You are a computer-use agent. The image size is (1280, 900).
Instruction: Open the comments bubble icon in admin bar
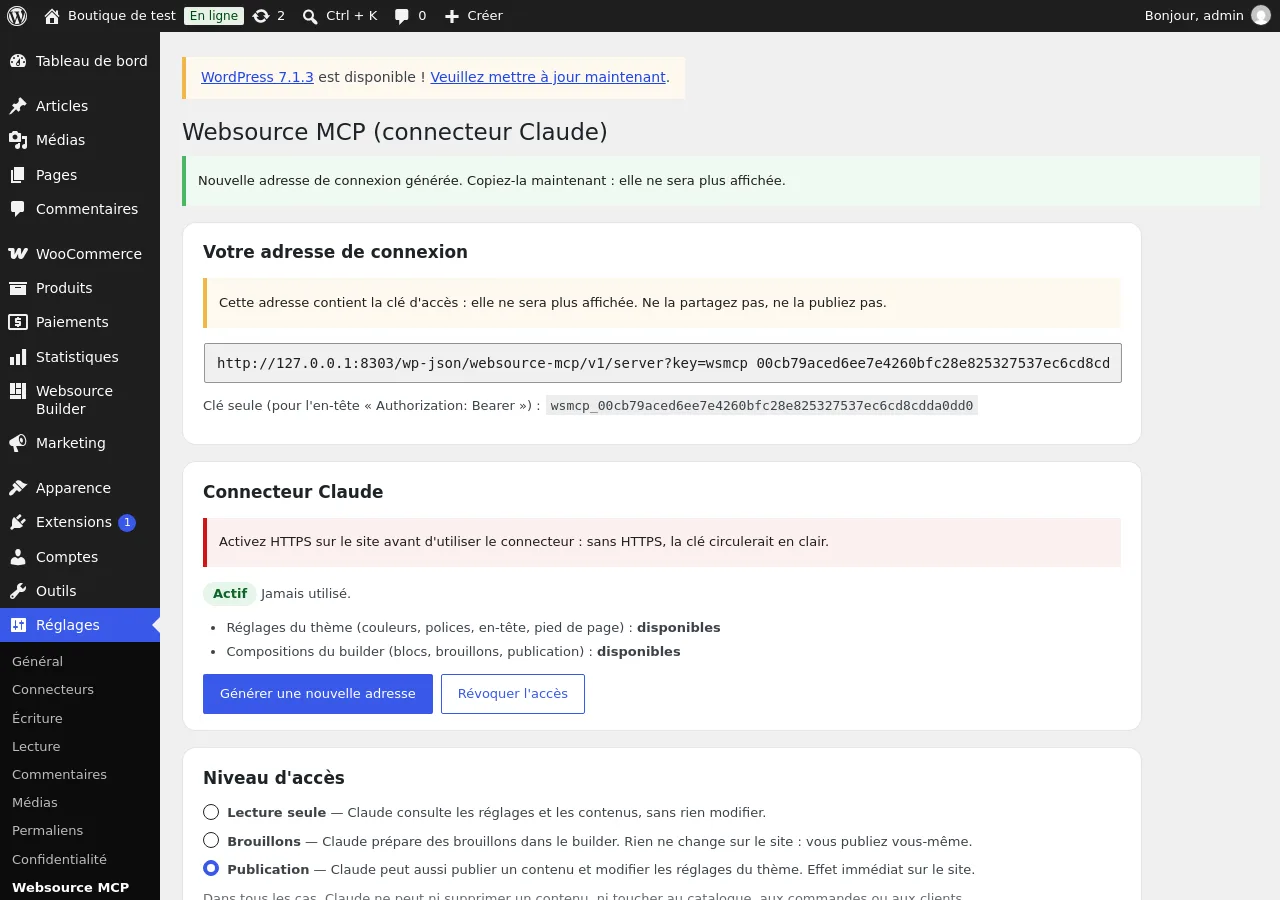pyautogui.click(x=402, y=16)
